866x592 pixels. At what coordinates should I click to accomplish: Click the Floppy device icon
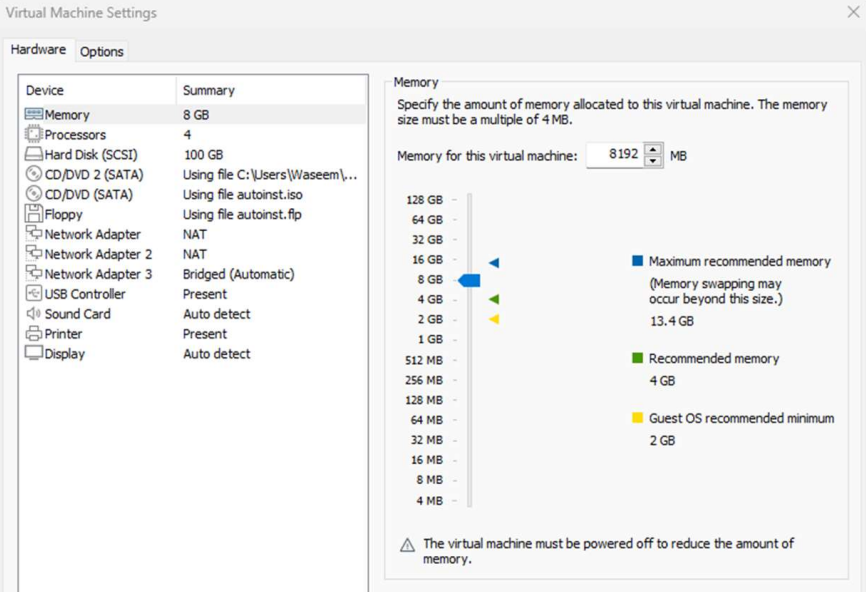[x=33, y=214]
